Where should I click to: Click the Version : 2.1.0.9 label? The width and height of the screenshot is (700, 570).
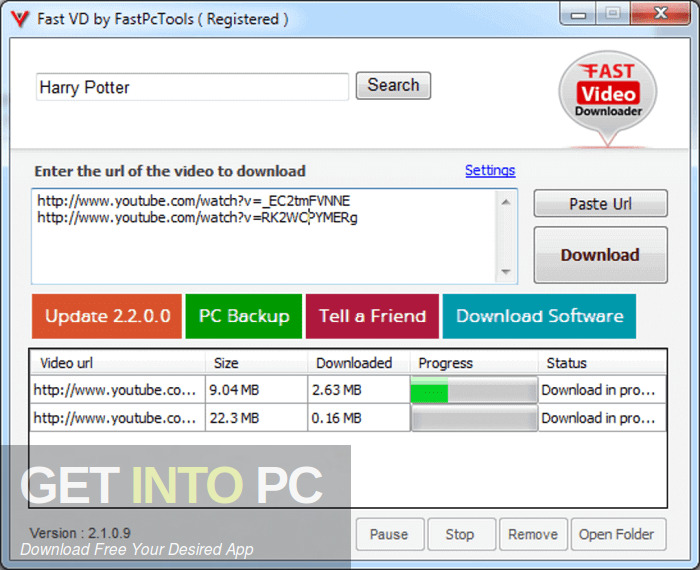coord(80,533)
